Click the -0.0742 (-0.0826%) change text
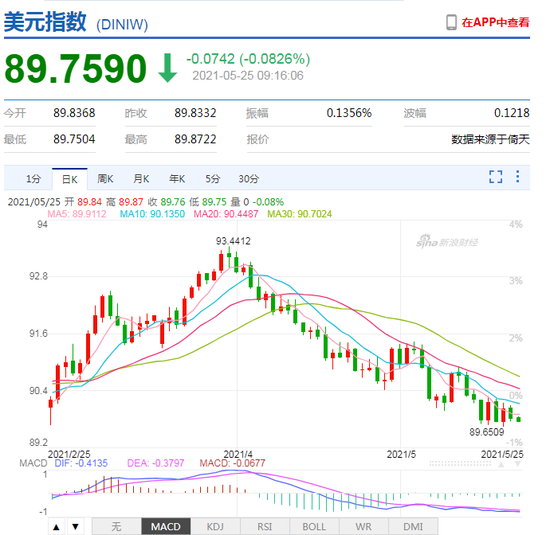This screenshot has width=550, height=535. tap(248, 59)
